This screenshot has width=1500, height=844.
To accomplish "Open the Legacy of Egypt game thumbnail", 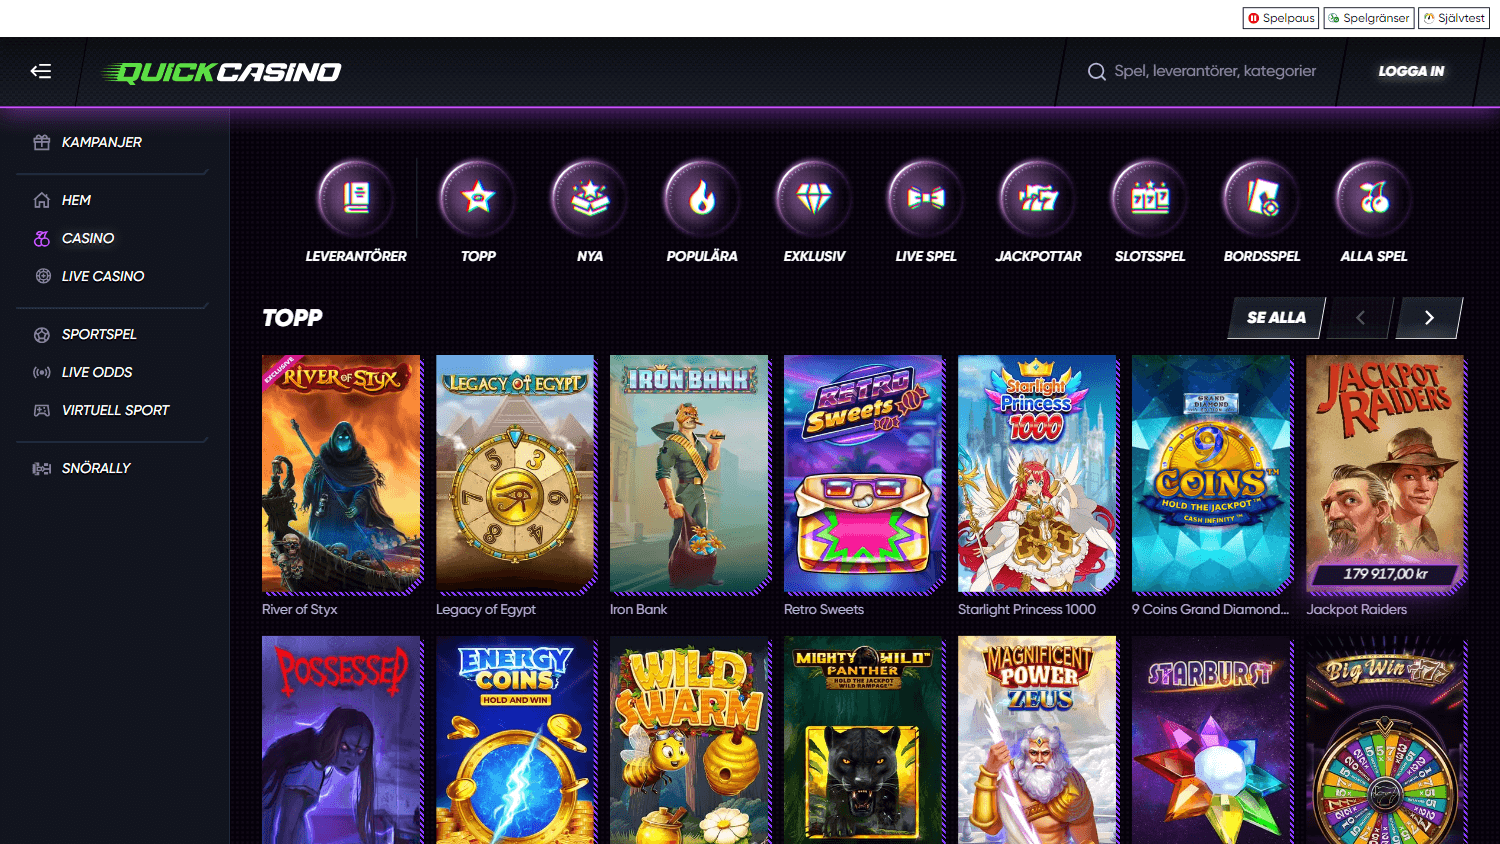I will click(516, 474).
